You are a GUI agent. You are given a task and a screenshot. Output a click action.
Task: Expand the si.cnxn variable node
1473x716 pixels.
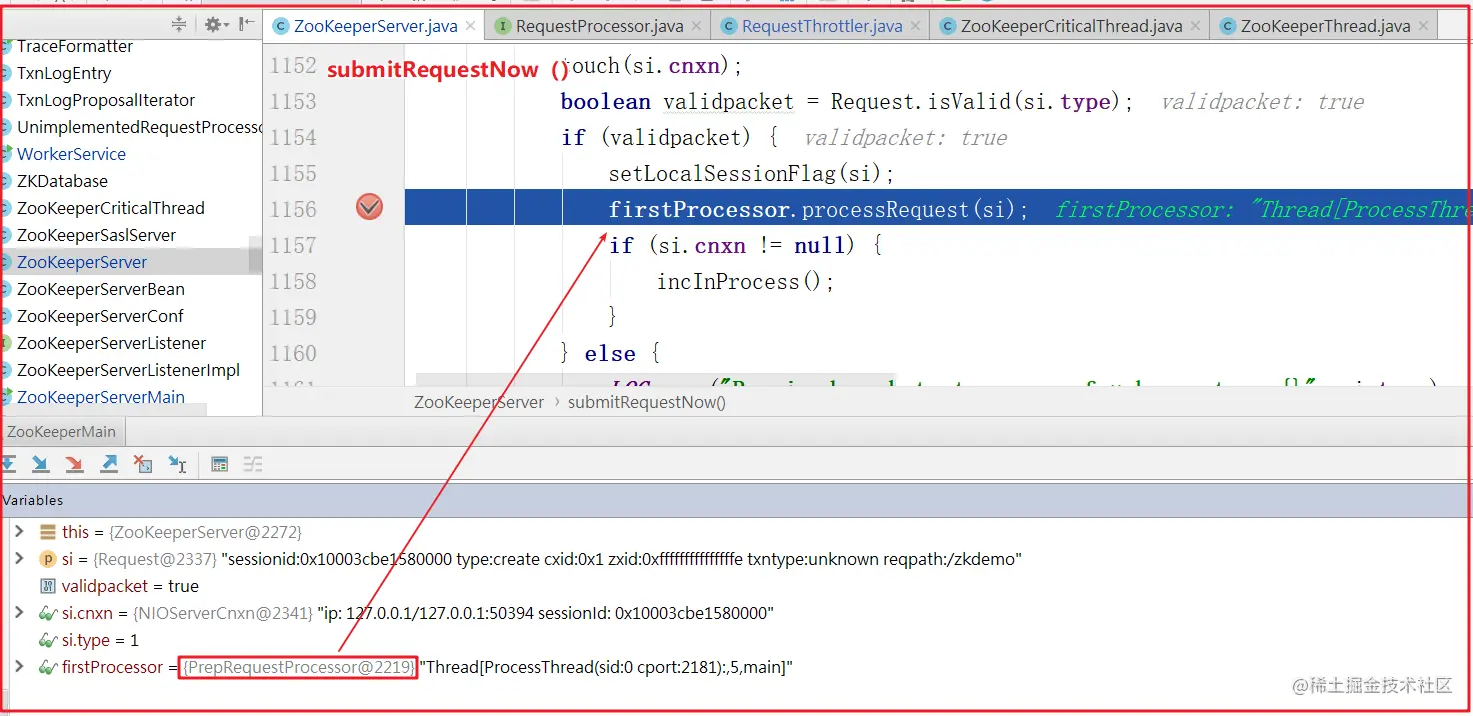tap(18, 612)
